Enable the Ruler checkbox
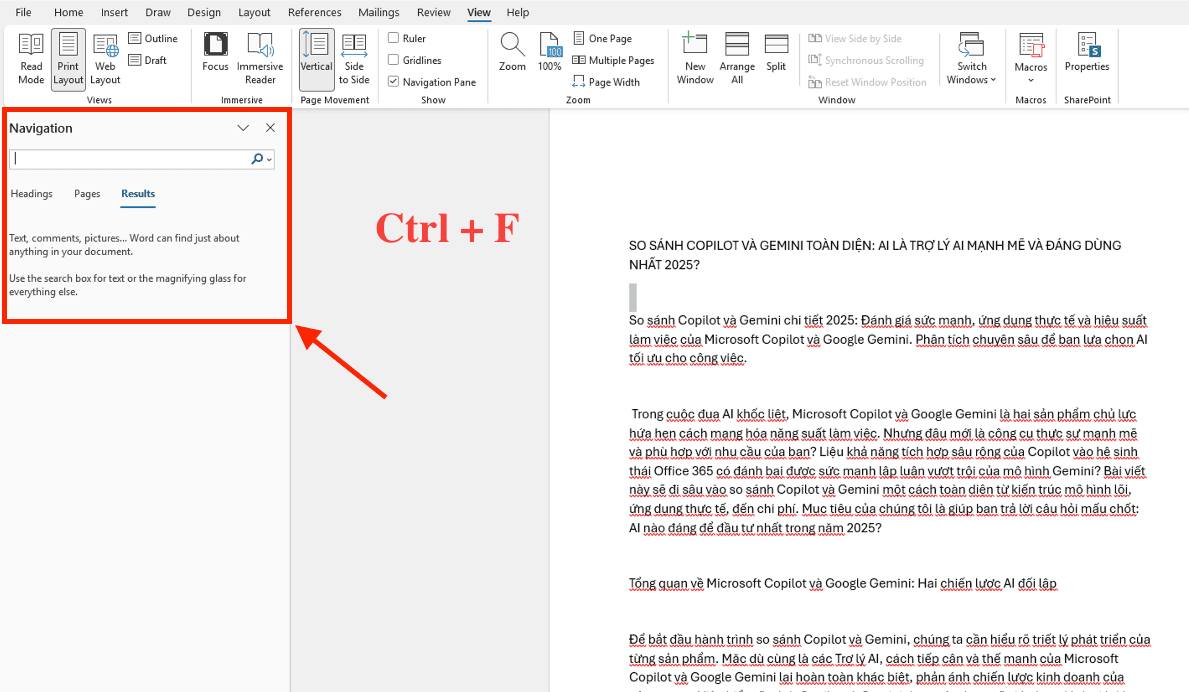Image resolution: width=1189 pixels, height=692 pixels. tap(394, 38)
